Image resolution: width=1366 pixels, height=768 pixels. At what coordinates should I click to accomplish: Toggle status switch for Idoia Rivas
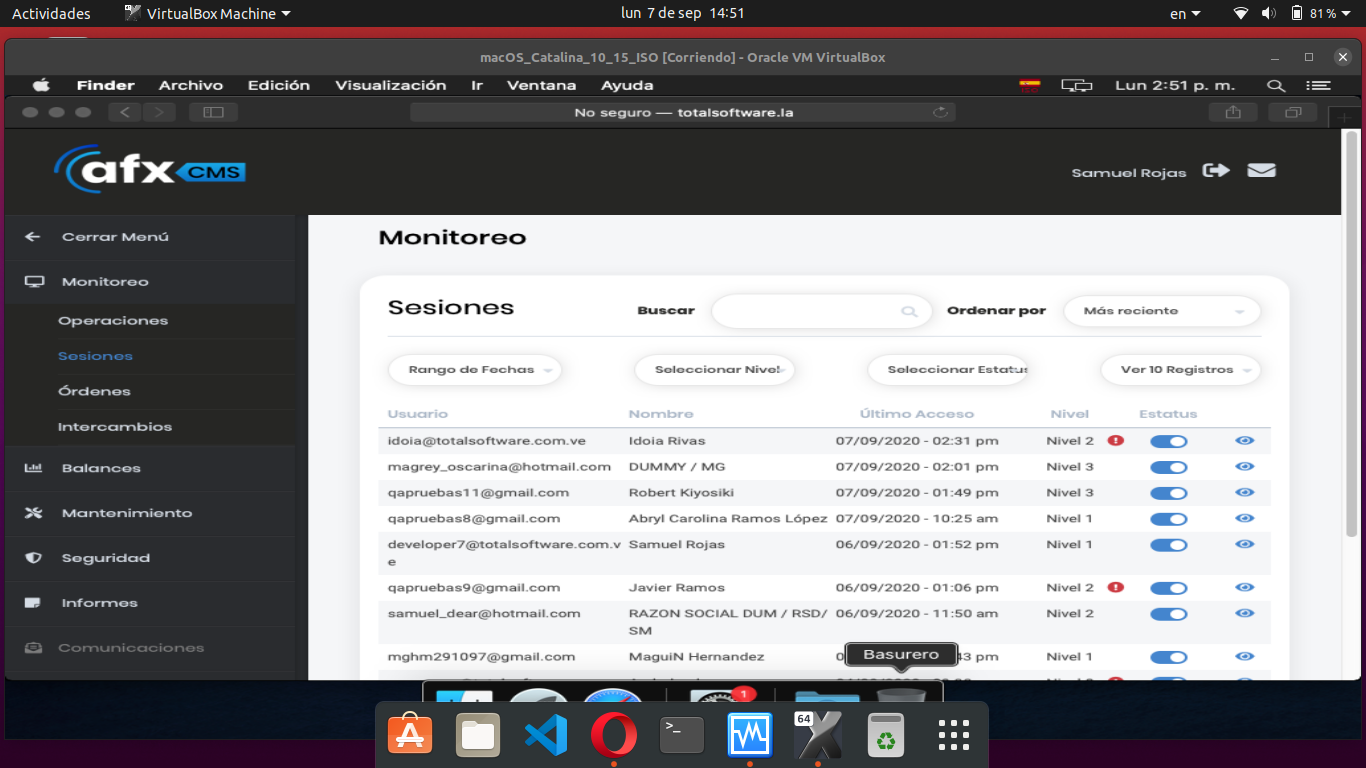point(1168,441)
